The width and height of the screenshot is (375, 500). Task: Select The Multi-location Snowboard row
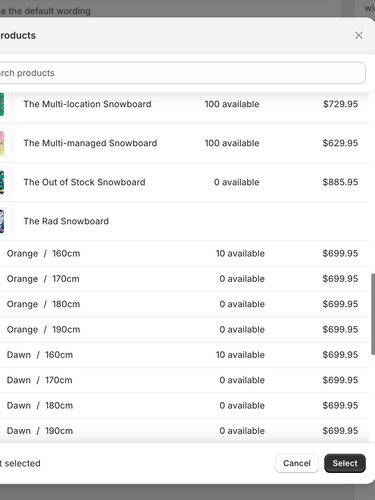(x=184, y=104)
